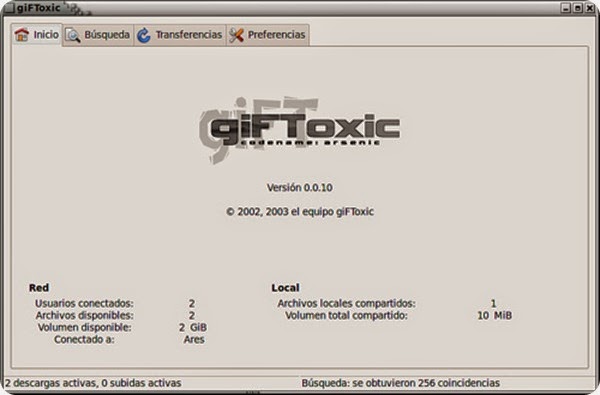Click the blue arrow Transferencias icon

144,35
